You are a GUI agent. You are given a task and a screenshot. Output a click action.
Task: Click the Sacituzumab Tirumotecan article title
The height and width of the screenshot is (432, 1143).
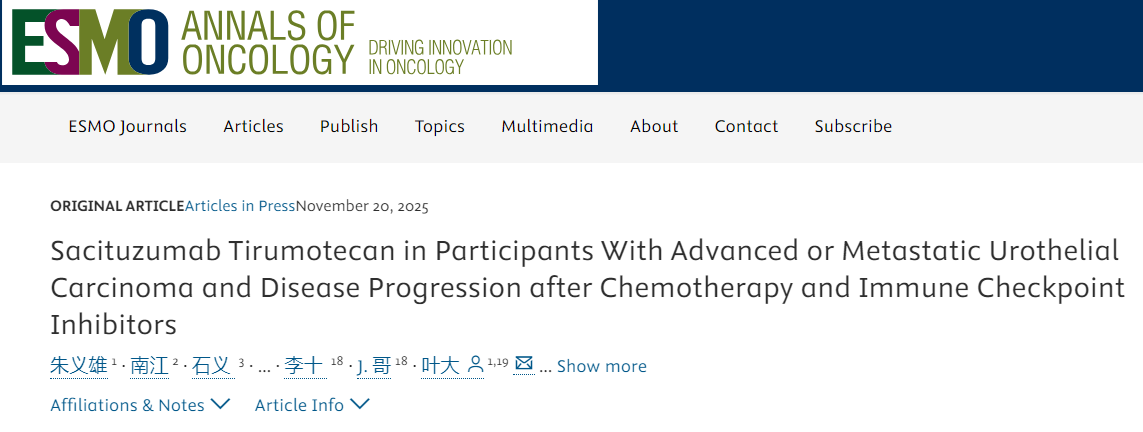585,287
